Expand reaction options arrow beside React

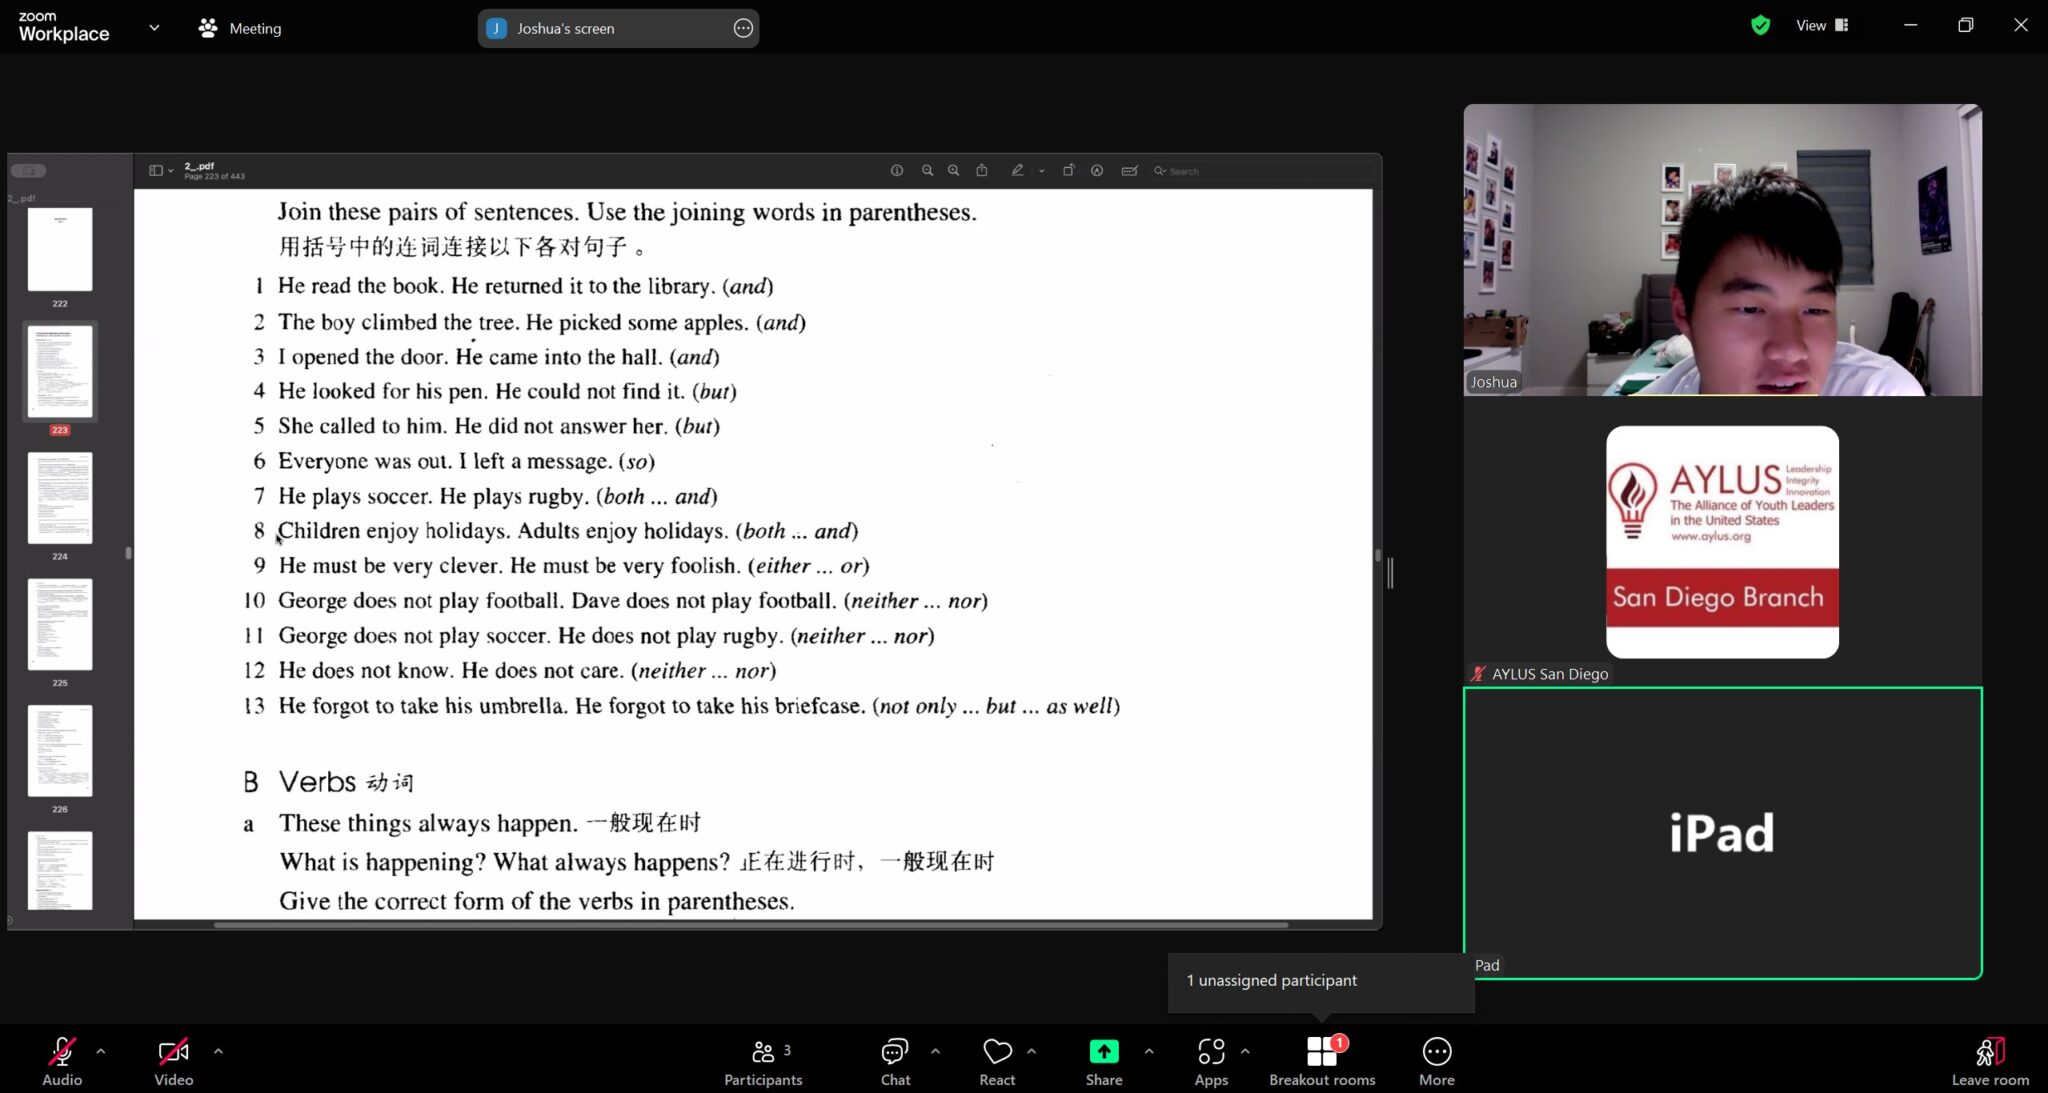click(1031, 1051)
